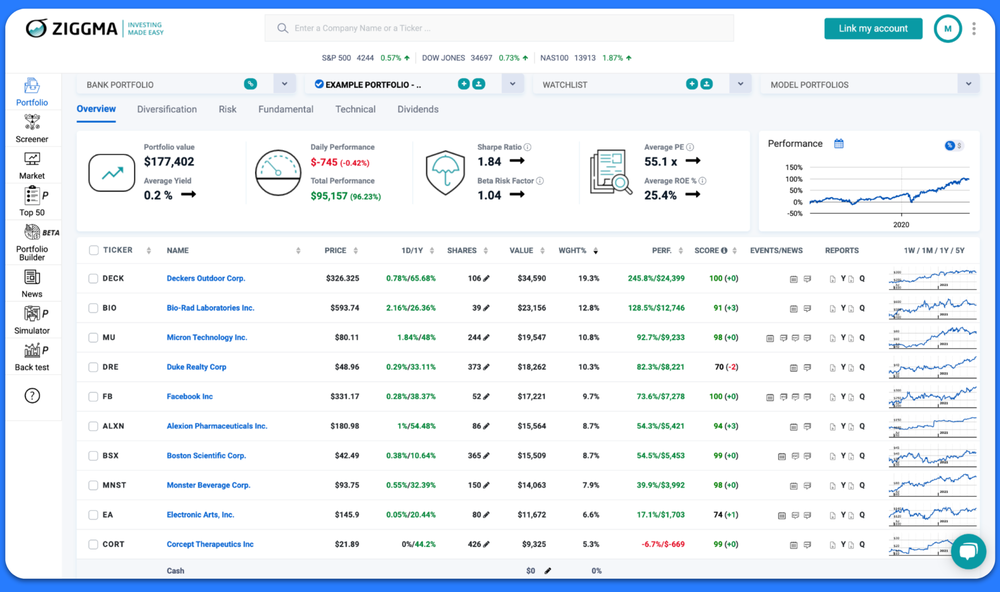Viewport: 1000px width, 592px height.
Task: Open Facebook Inc link
Action: (189, 397)
